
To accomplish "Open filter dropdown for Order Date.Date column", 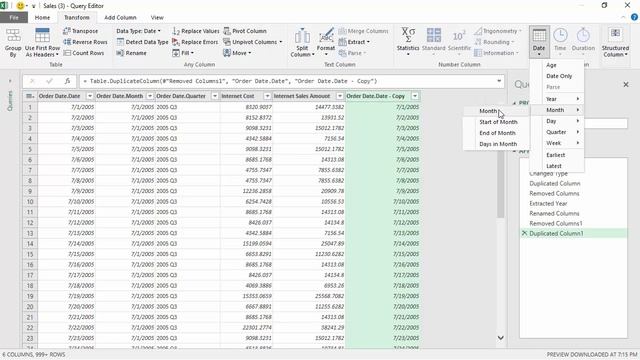I will [90, 96].
